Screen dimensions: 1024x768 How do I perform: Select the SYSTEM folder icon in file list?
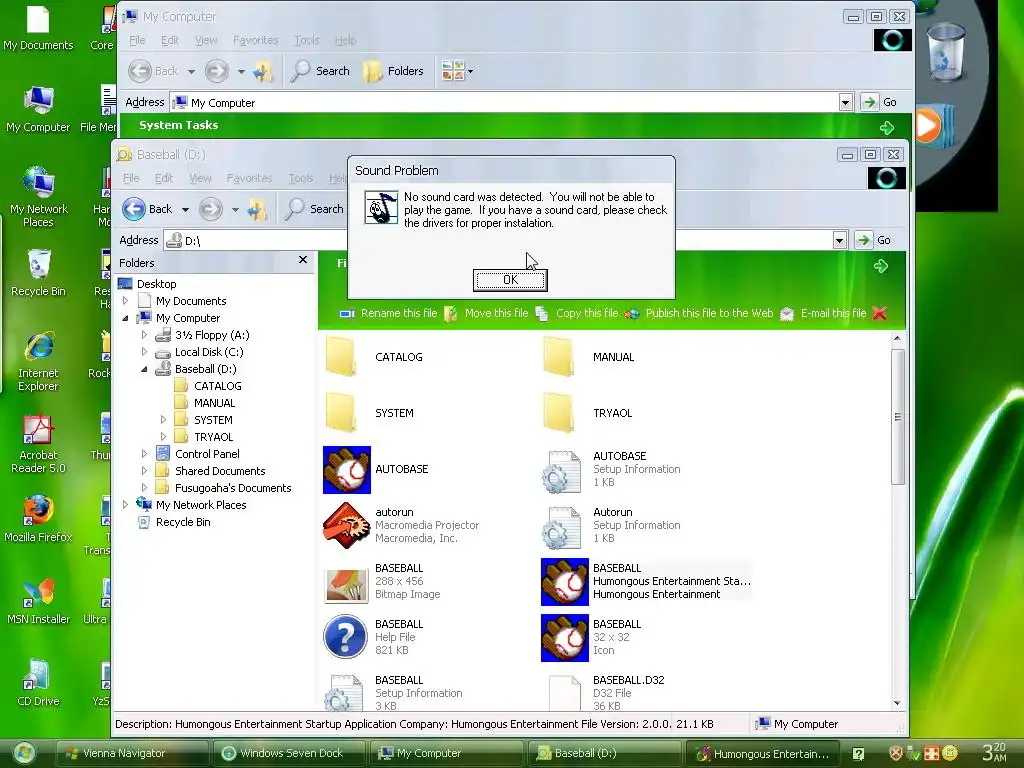[342, 413]
